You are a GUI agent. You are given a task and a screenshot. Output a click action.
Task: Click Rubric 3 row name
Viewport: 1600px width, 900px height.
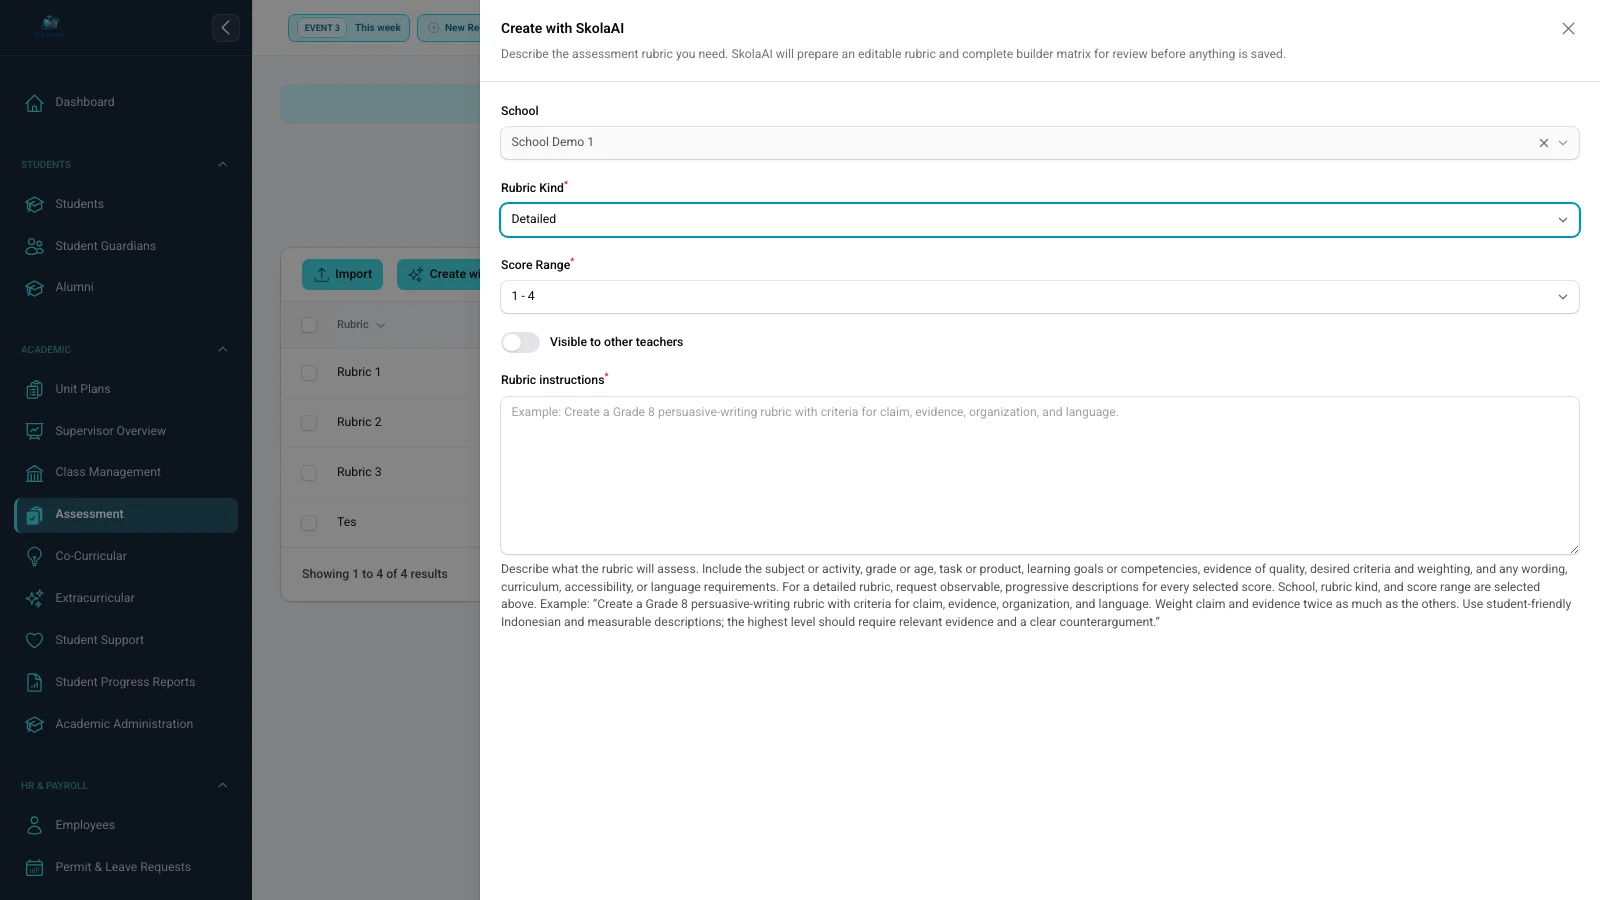tap(359, 472)
